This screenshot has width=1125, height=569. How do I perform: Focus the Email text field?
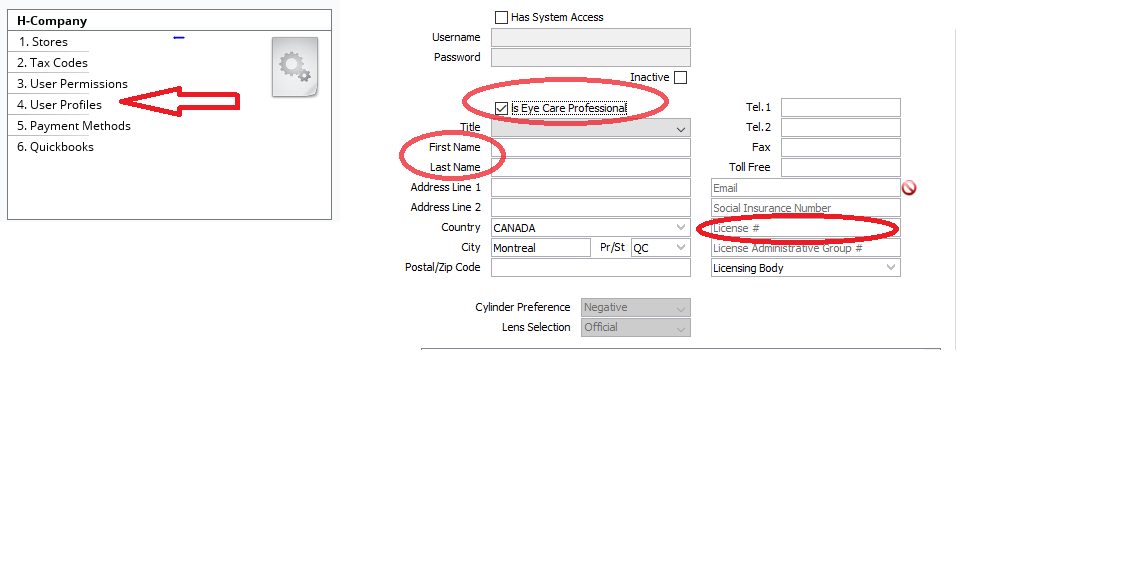805,188
